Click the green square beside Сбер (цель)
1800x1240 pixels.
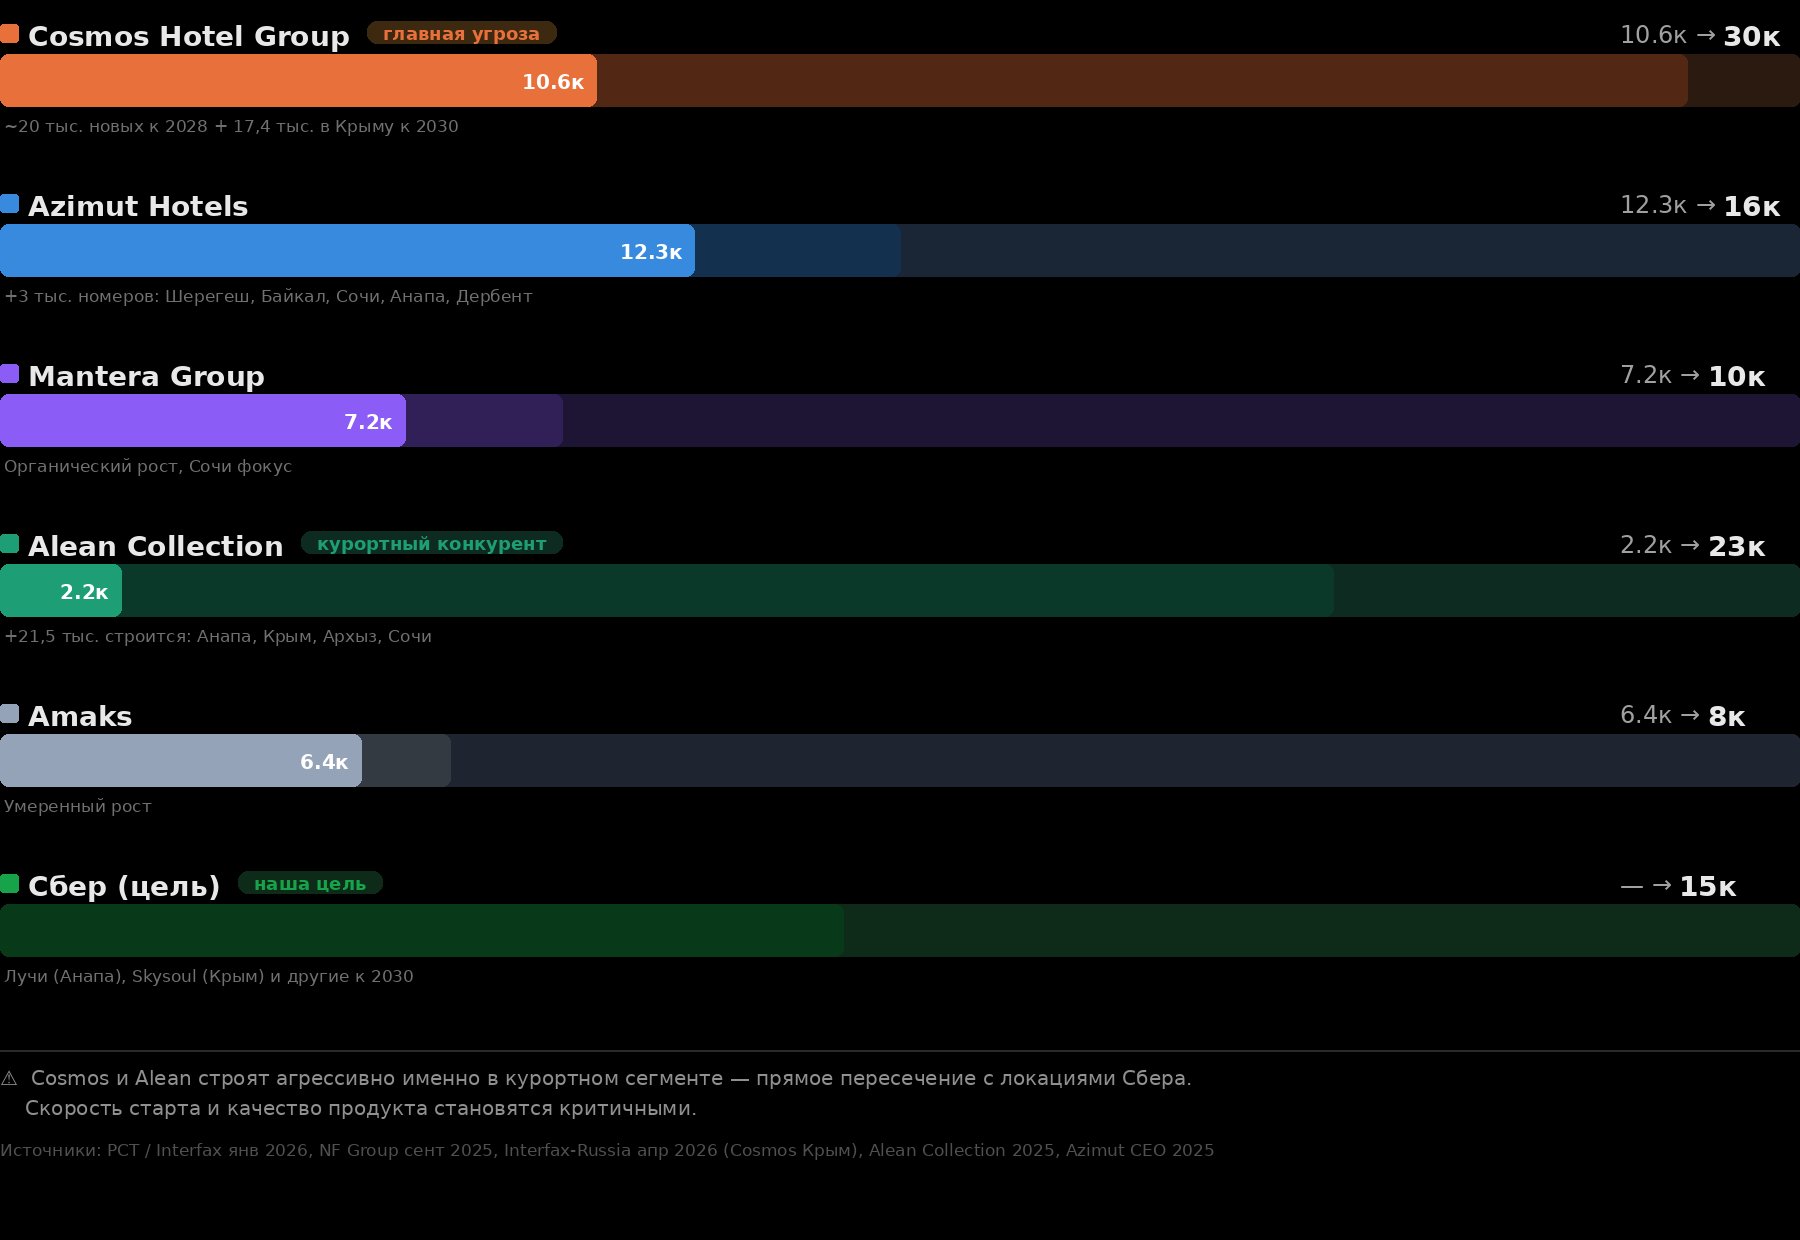click(x=9, y=884)
